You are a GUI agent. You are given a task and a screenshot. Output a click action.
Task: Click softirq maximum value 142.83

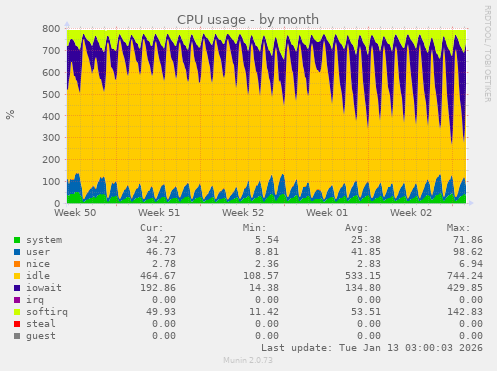coord(465,312)
